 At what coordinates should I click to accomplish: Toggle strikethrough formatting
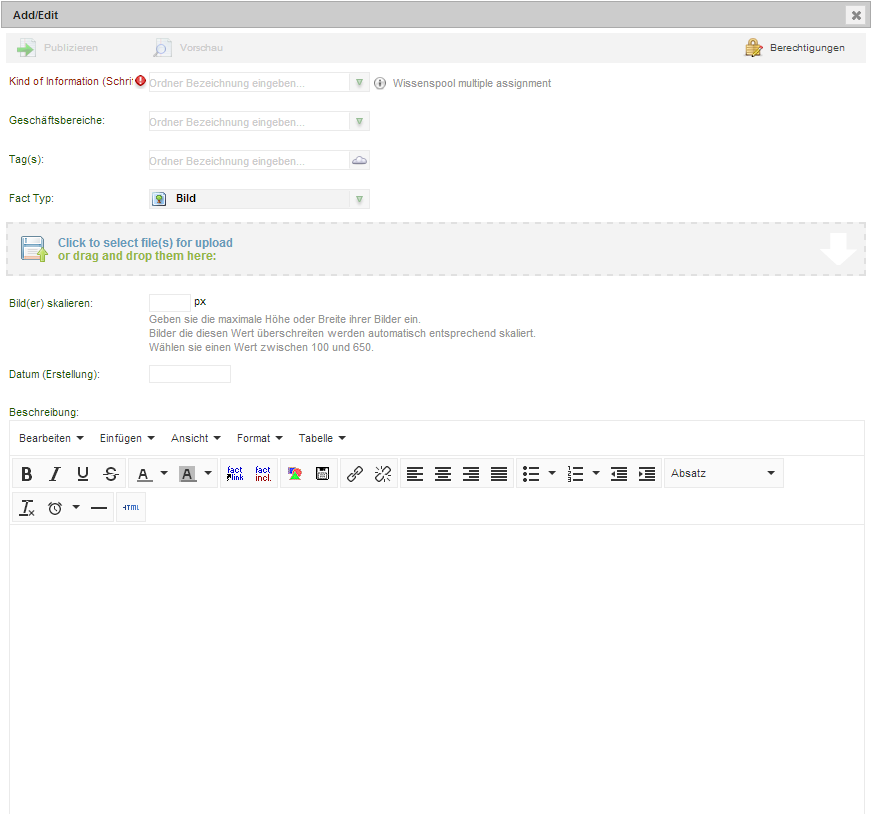111,473
